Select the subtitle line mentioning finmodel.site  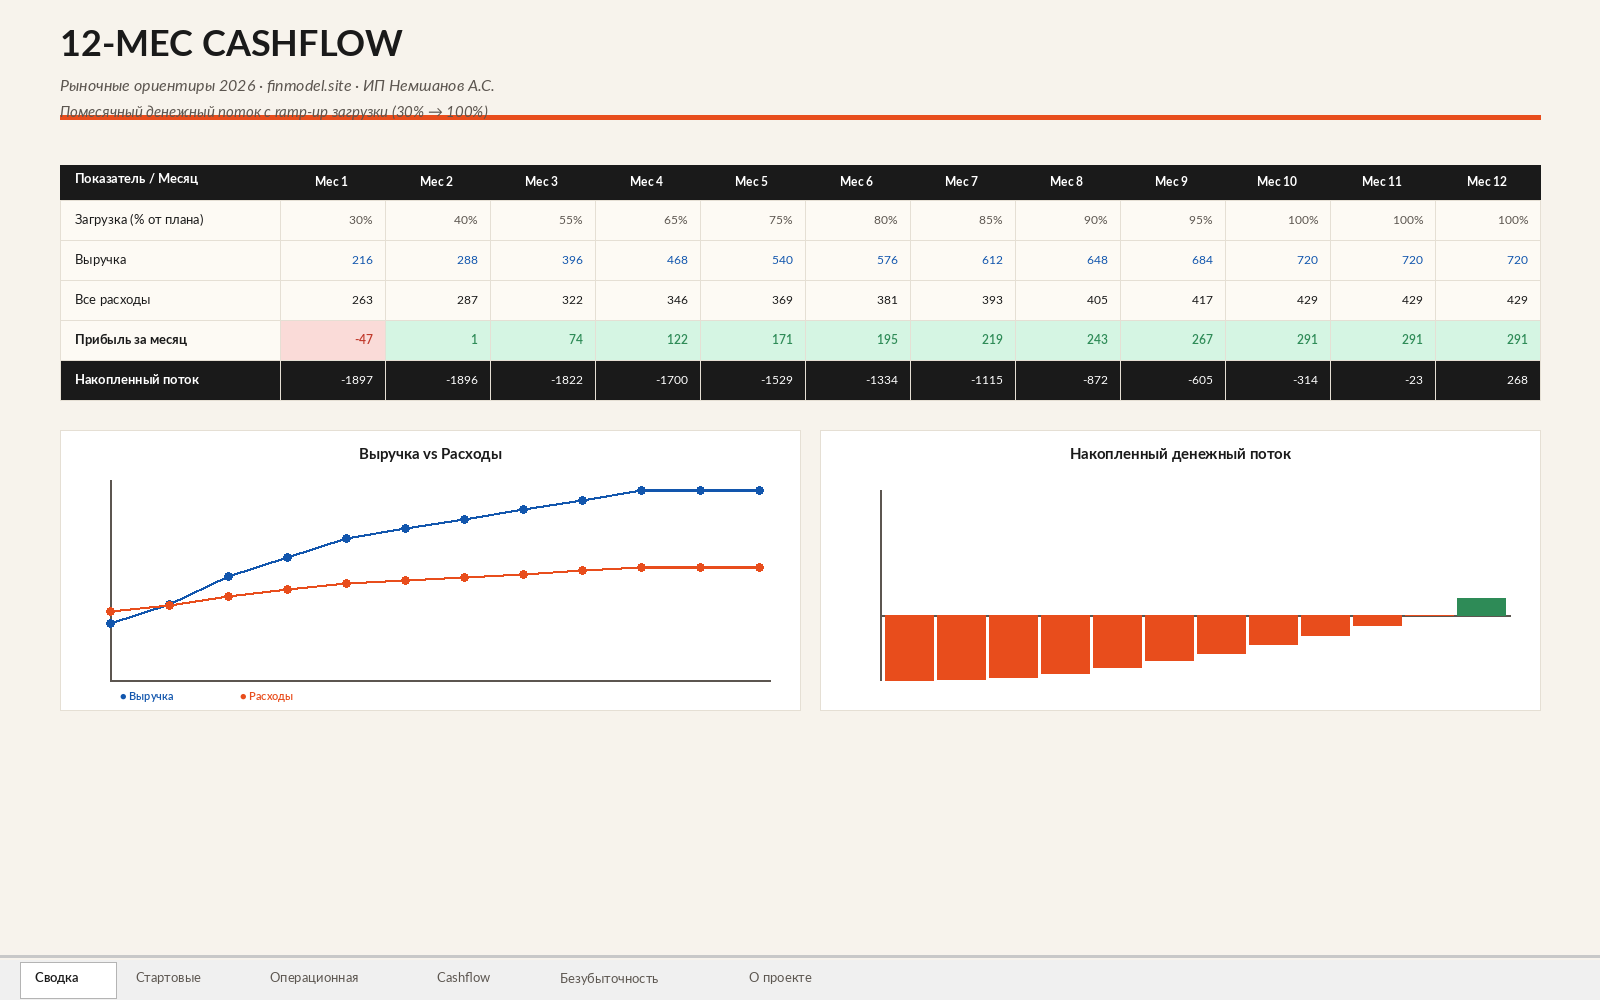point(277,86)
